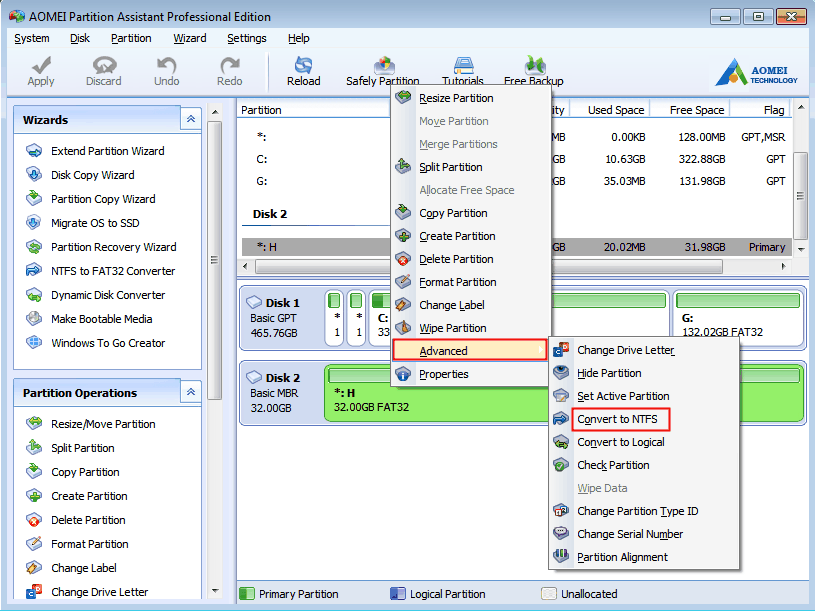
Task: Click the Format Partition sidebar icon
Action: click(x=34, y=544)
